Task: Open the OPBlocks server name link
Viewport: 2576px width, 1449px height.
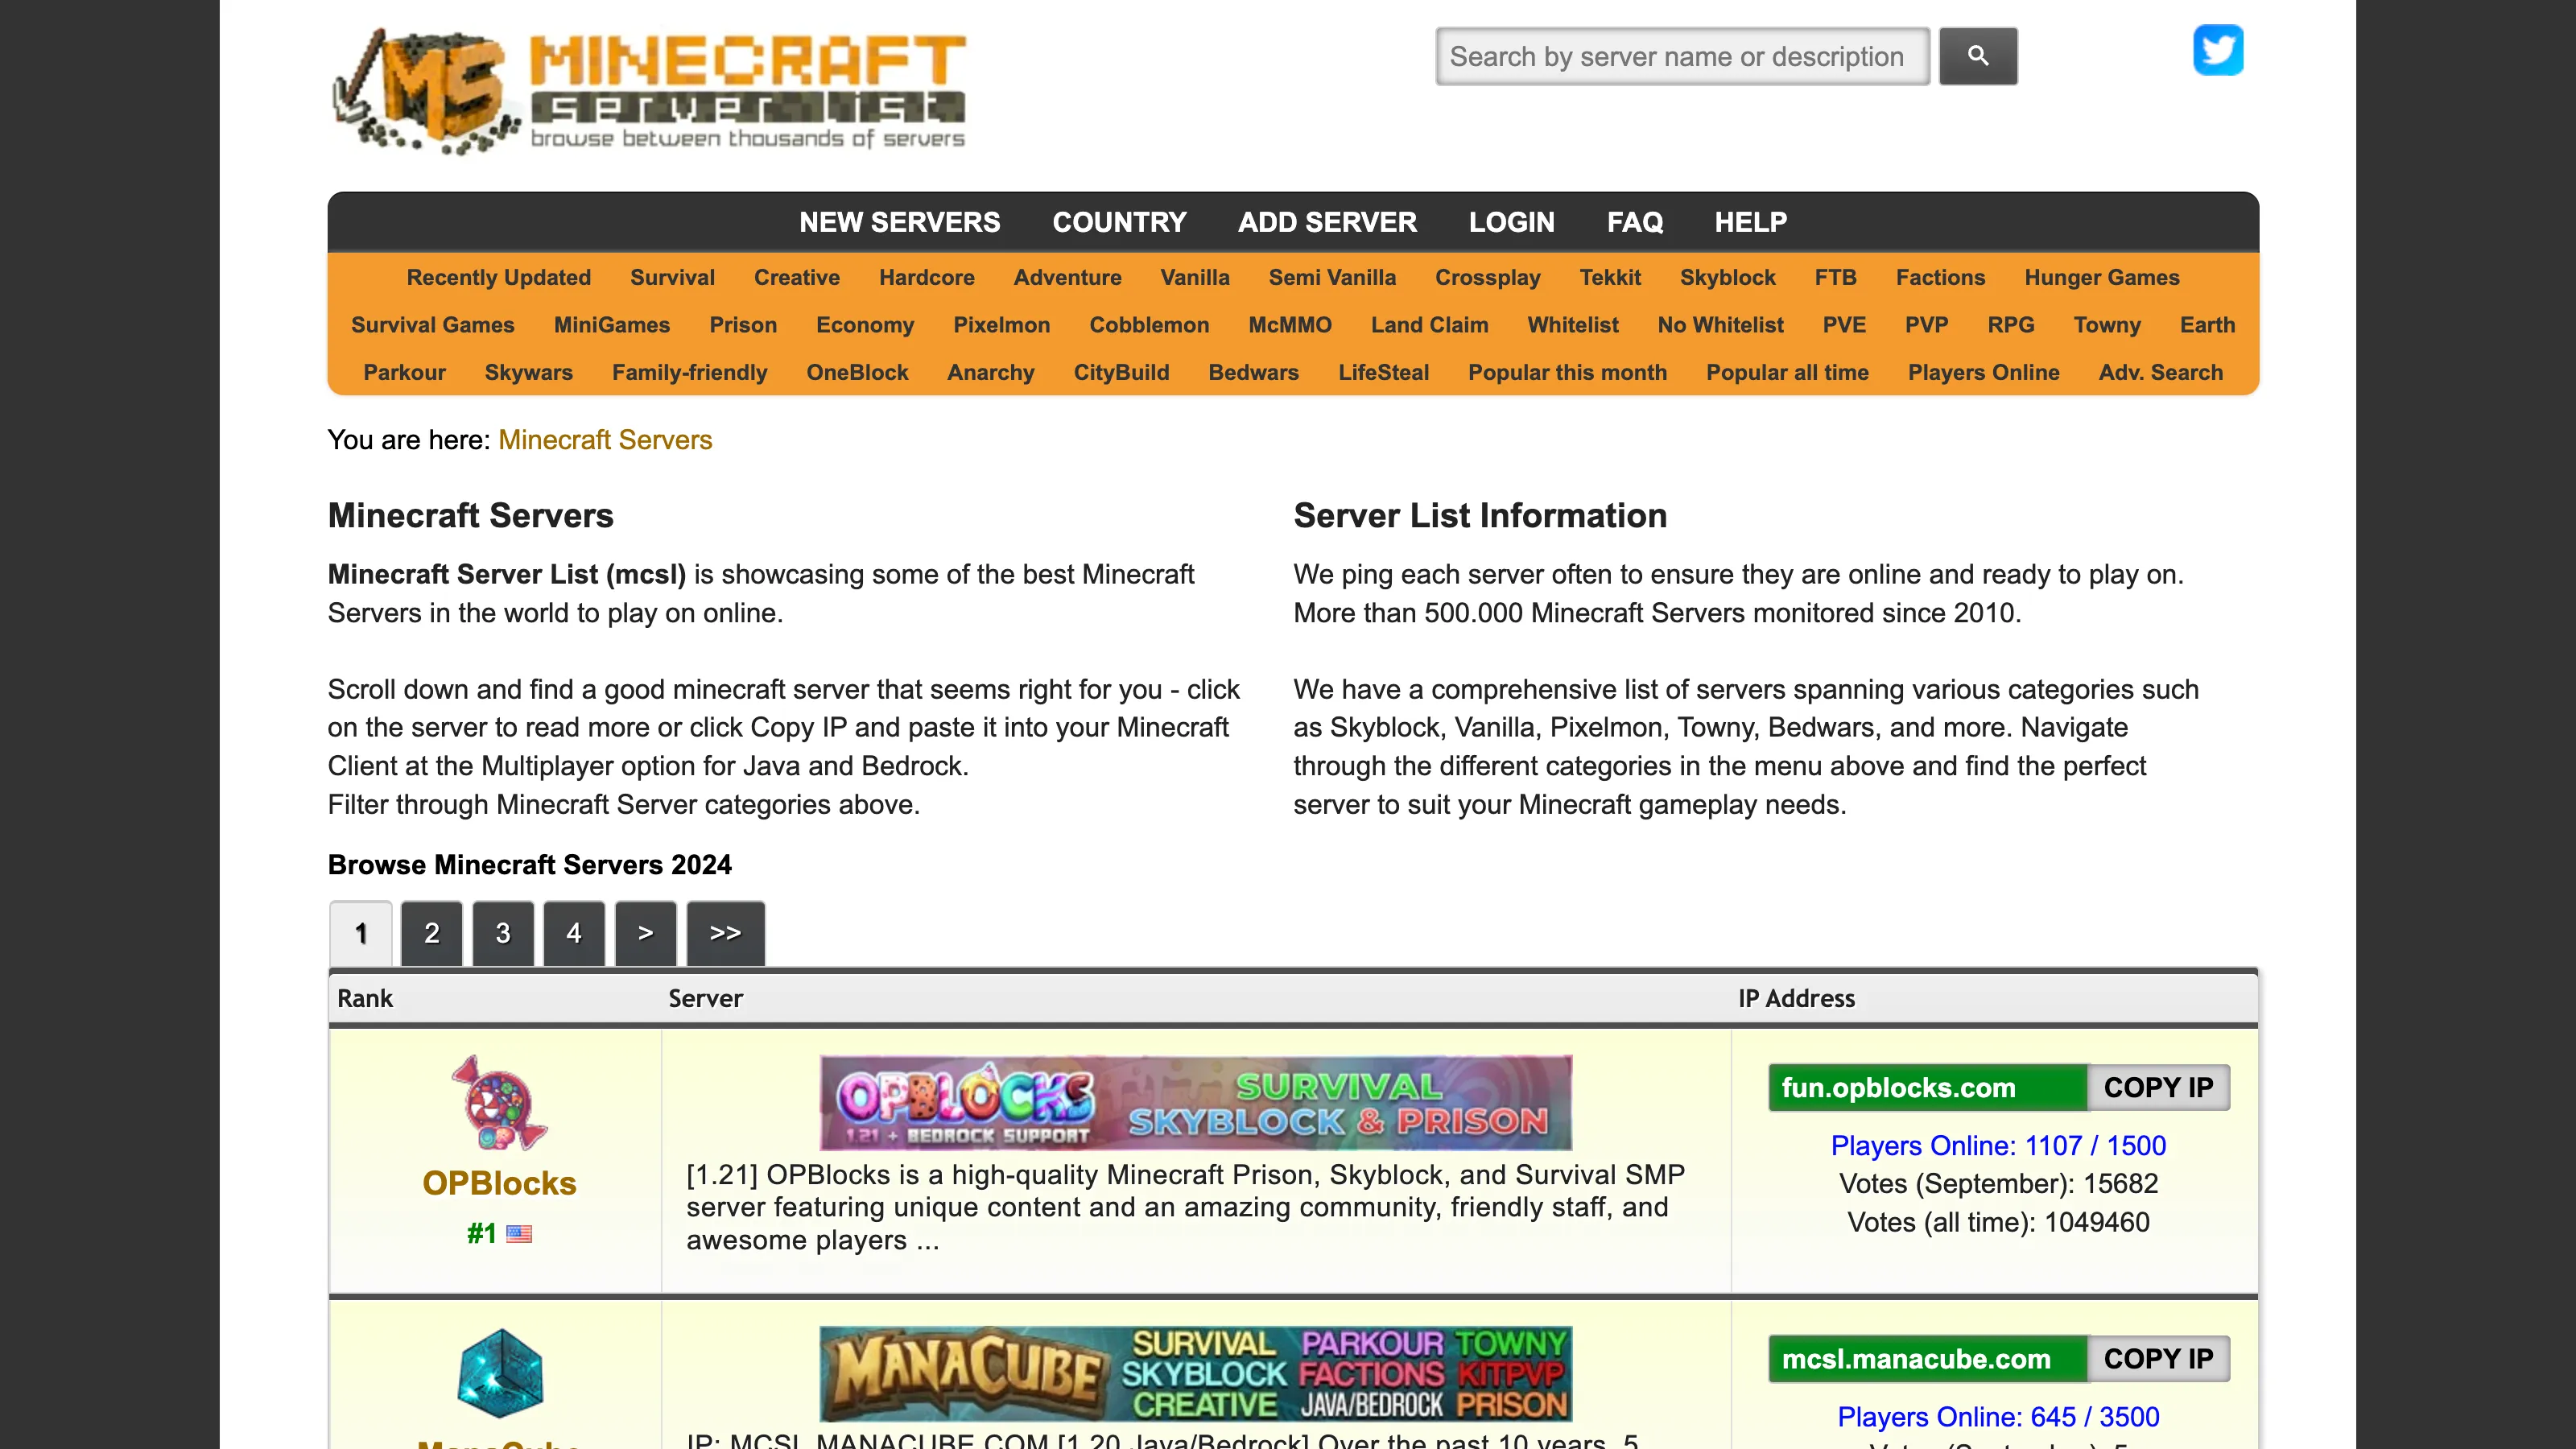Action: 499,1183
